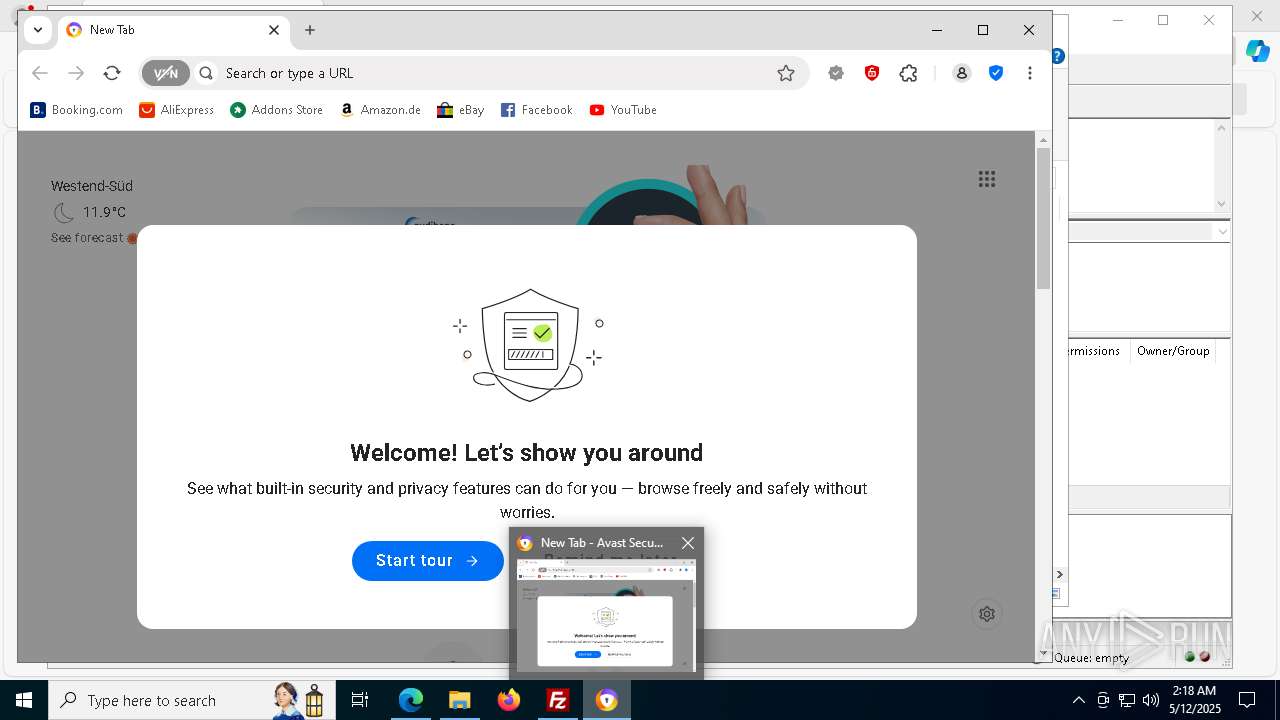The width and height of the screenshot is (1280, 720).
Task: Click the page scrollbar down arrow
Action: 1043,655
